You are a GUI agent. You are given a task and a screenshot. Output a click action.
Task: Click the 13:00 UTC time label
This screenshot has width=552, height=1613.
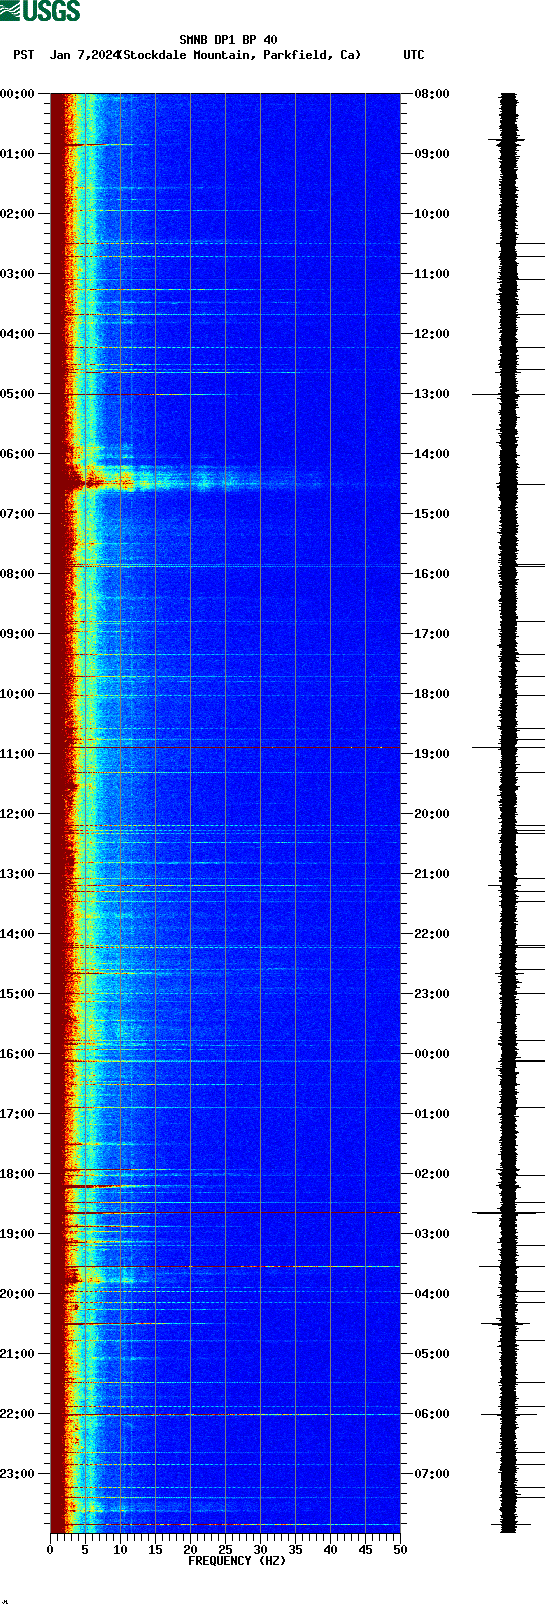point(432,394)
